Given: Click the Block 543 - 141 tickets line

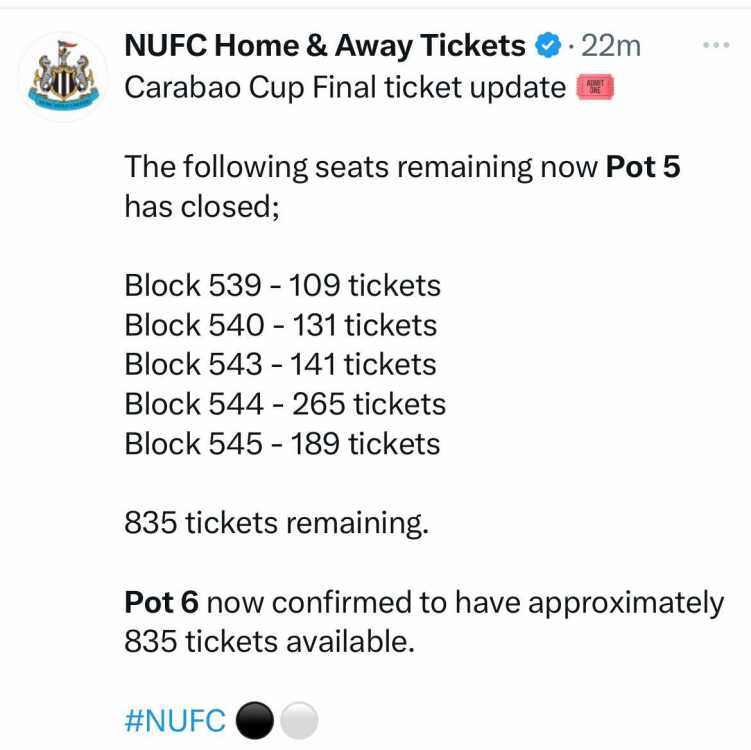Looking at the screenshot, I should [280, 364].
